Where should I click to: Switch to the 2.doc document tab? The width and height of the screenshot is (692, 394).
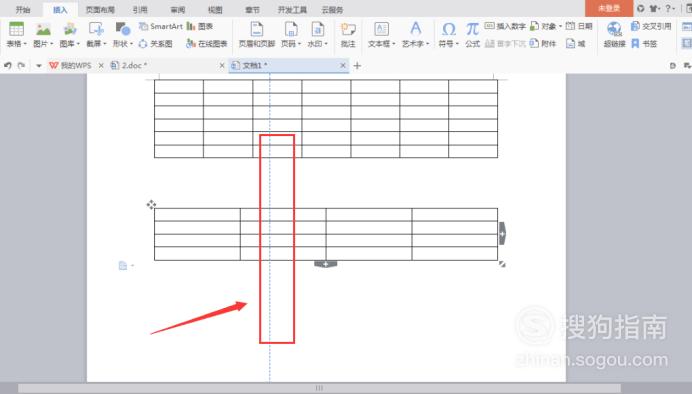(x=129, y=65)
